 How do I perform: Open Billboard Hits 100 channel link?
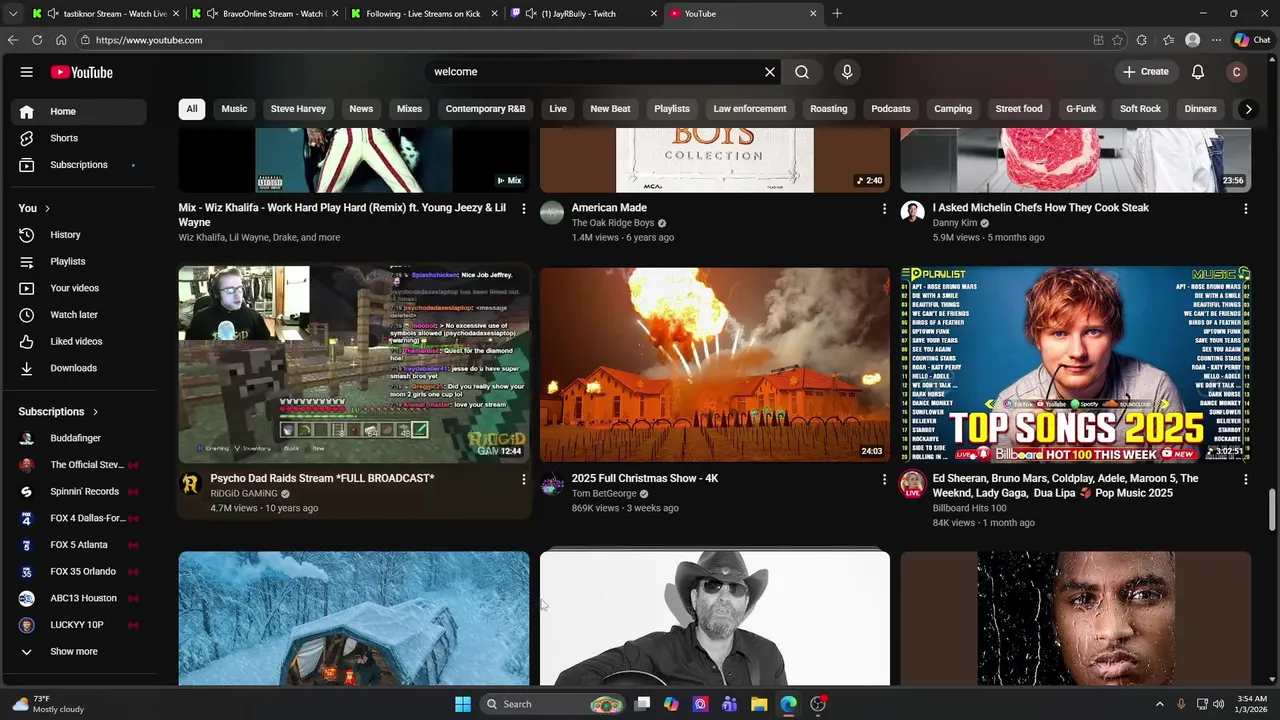970,508
